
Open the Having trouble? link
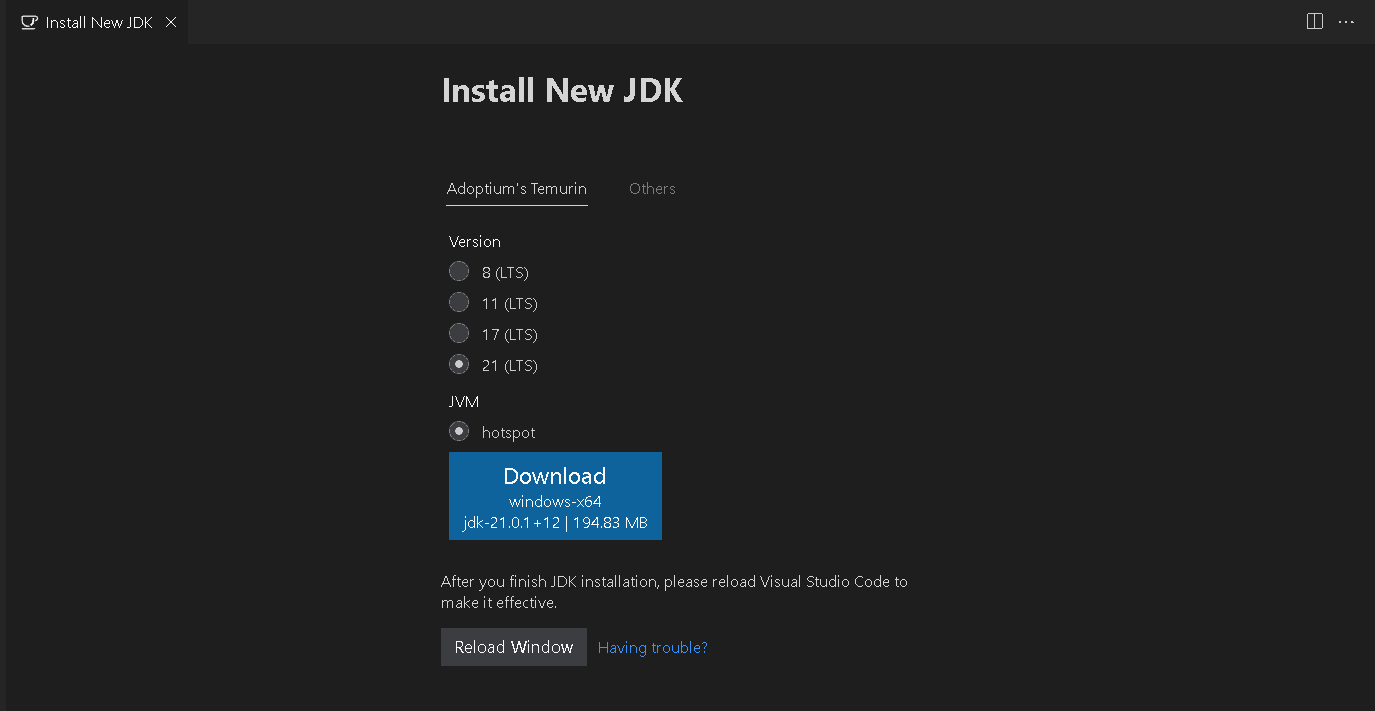(652, 648)
